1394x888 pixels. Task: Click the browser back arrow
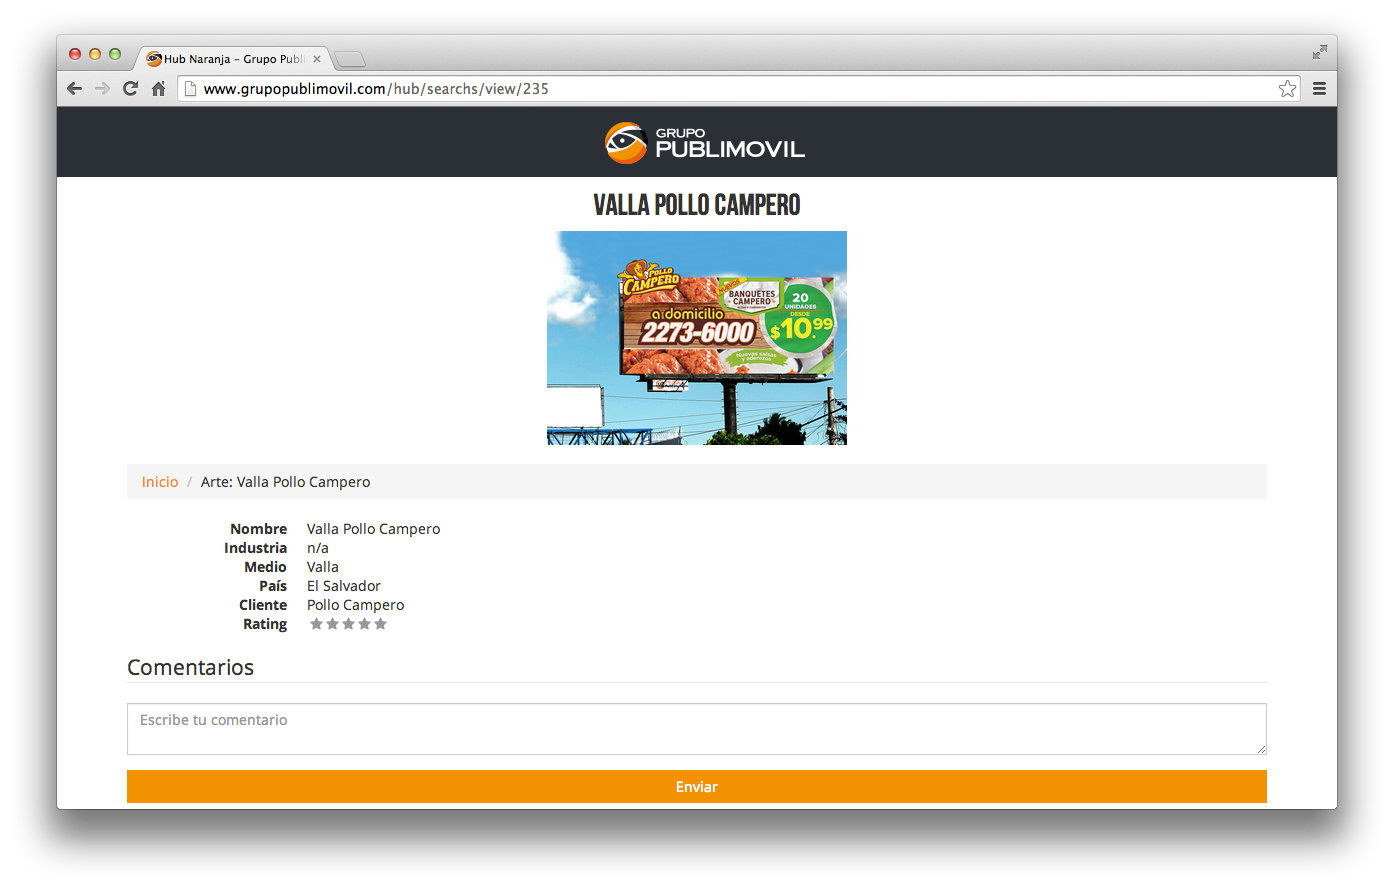point(74,88)
